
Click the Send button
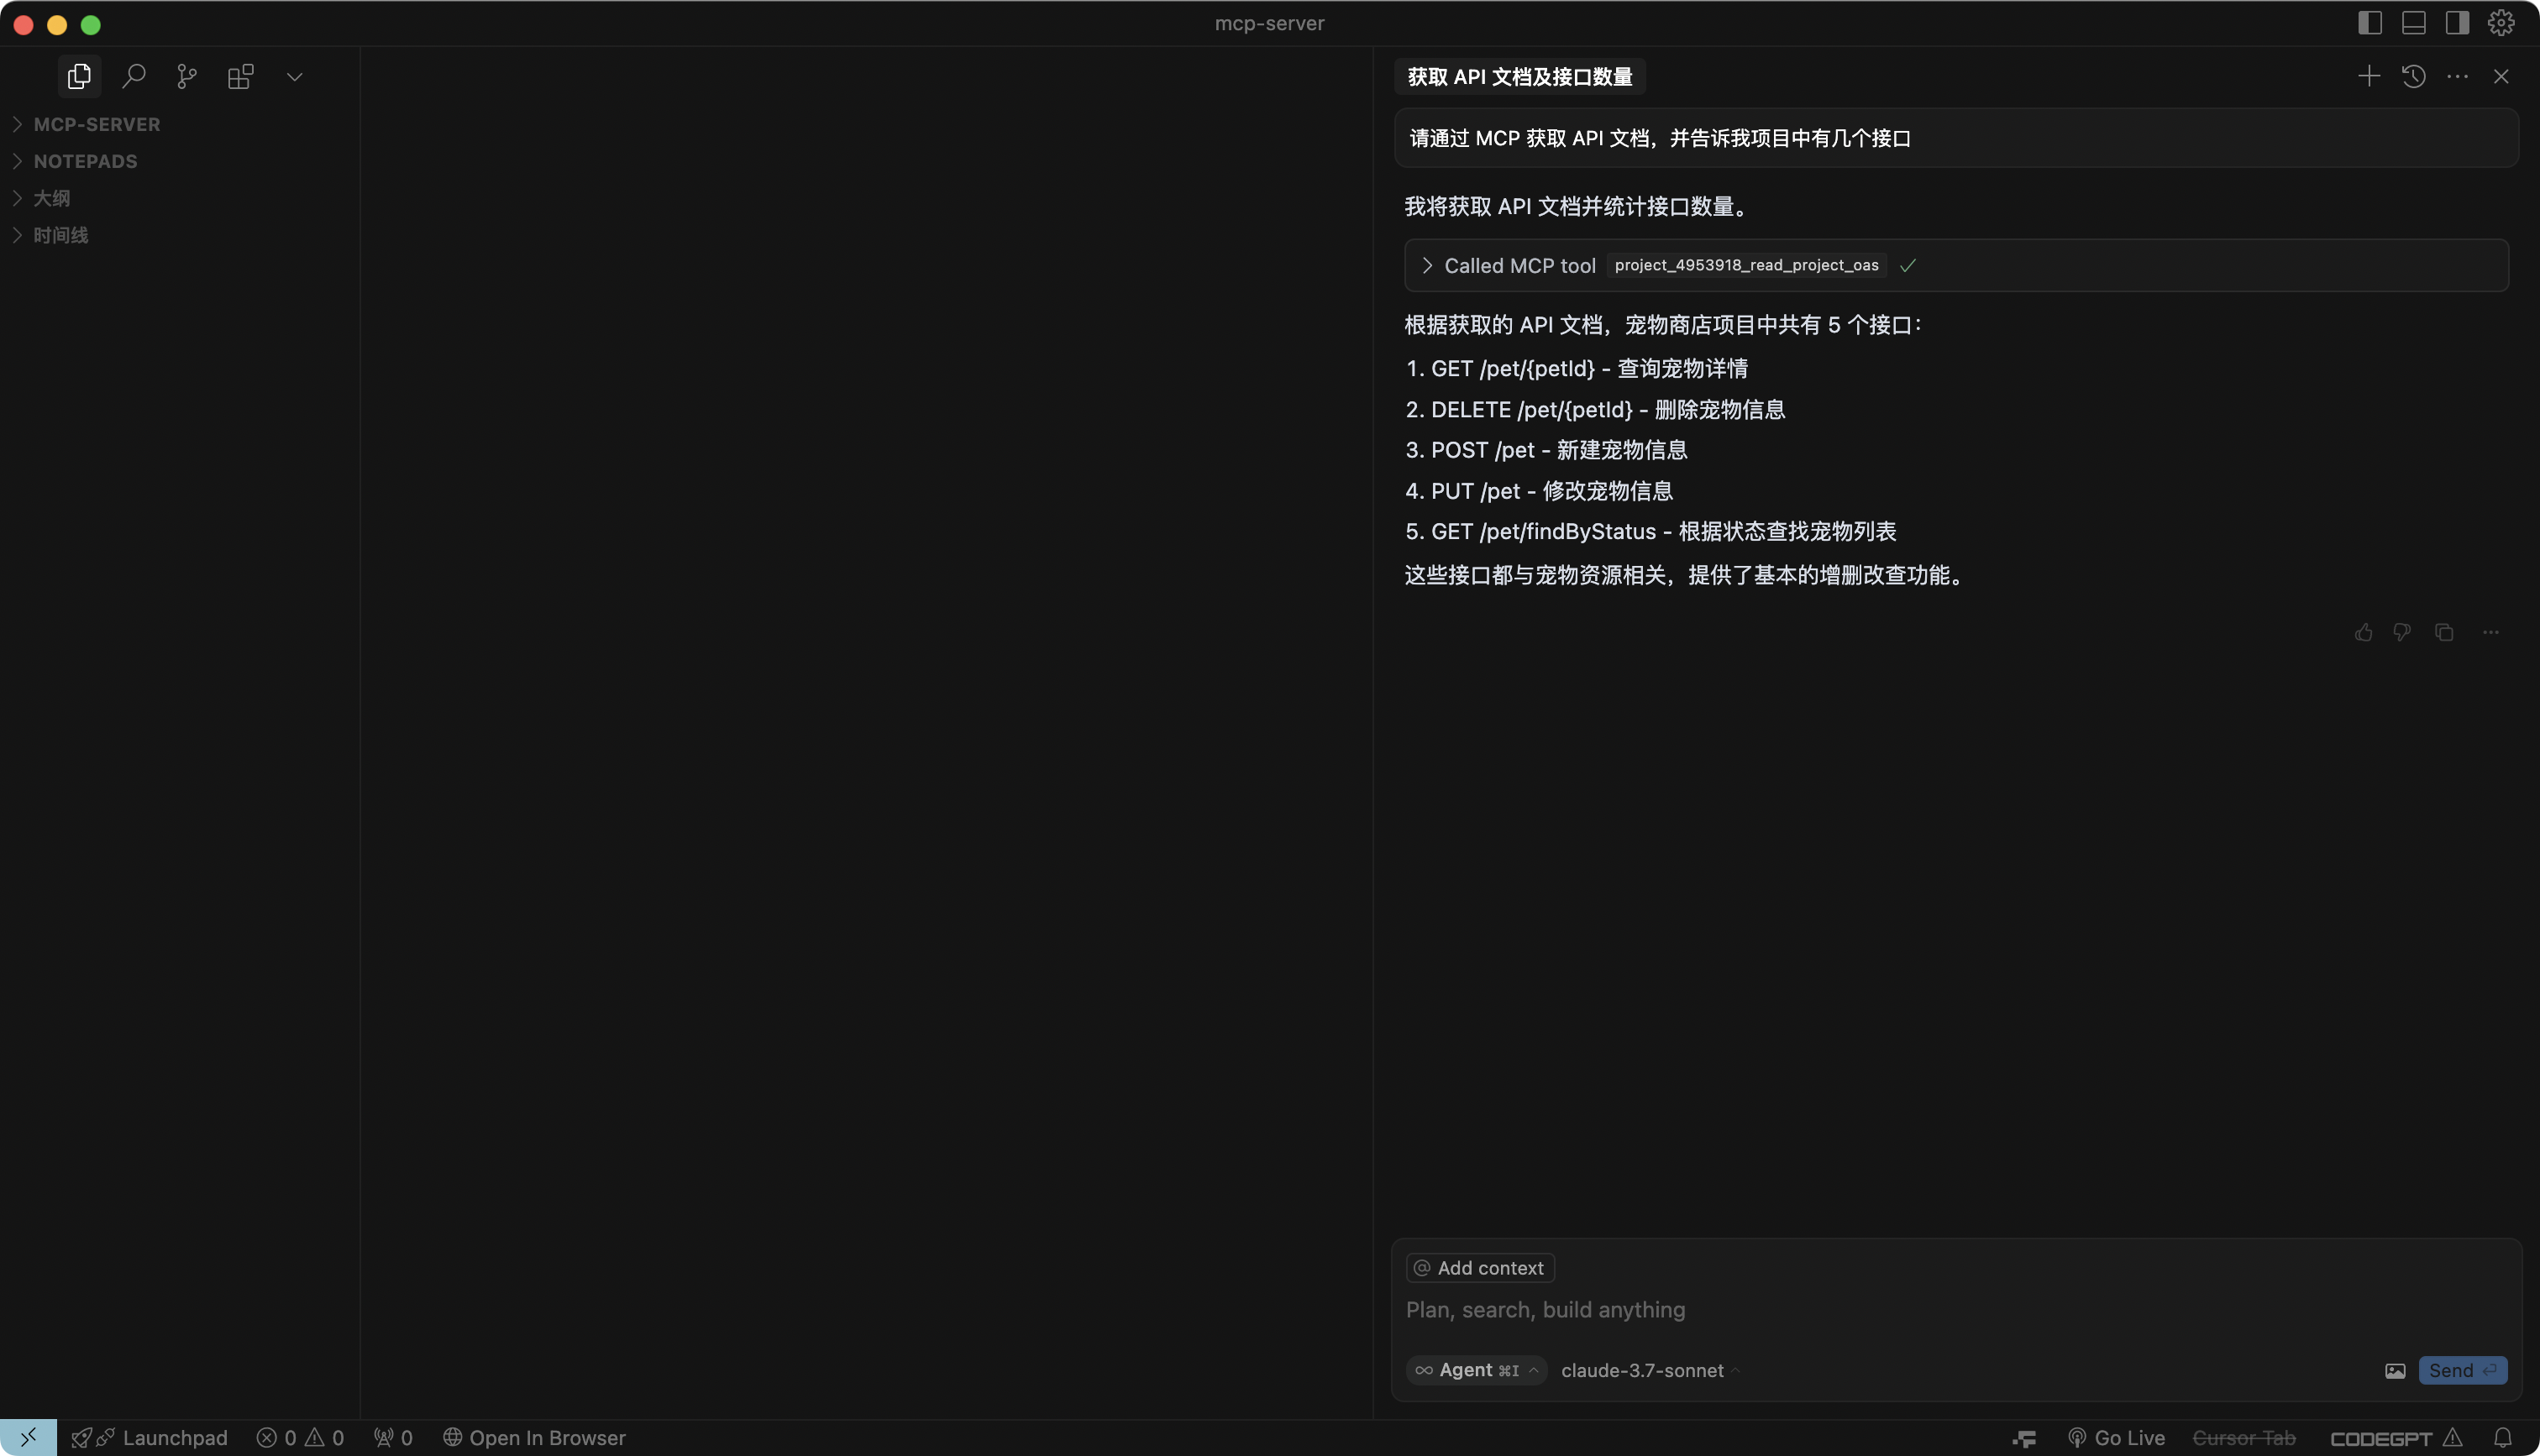(x=2461, y=1370)
